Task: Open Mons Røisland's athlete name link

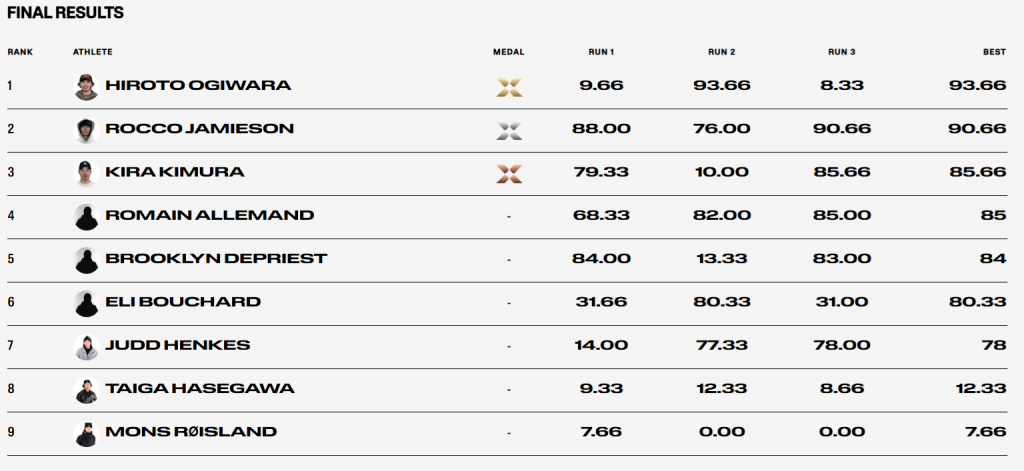Action: 191,432
